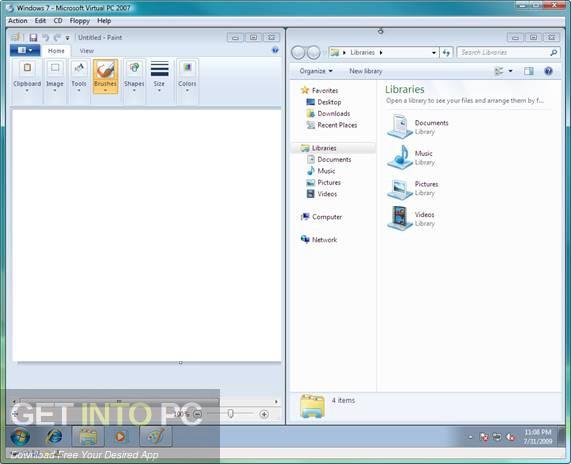Select Favorites in navigation pane

pos(319,90)
